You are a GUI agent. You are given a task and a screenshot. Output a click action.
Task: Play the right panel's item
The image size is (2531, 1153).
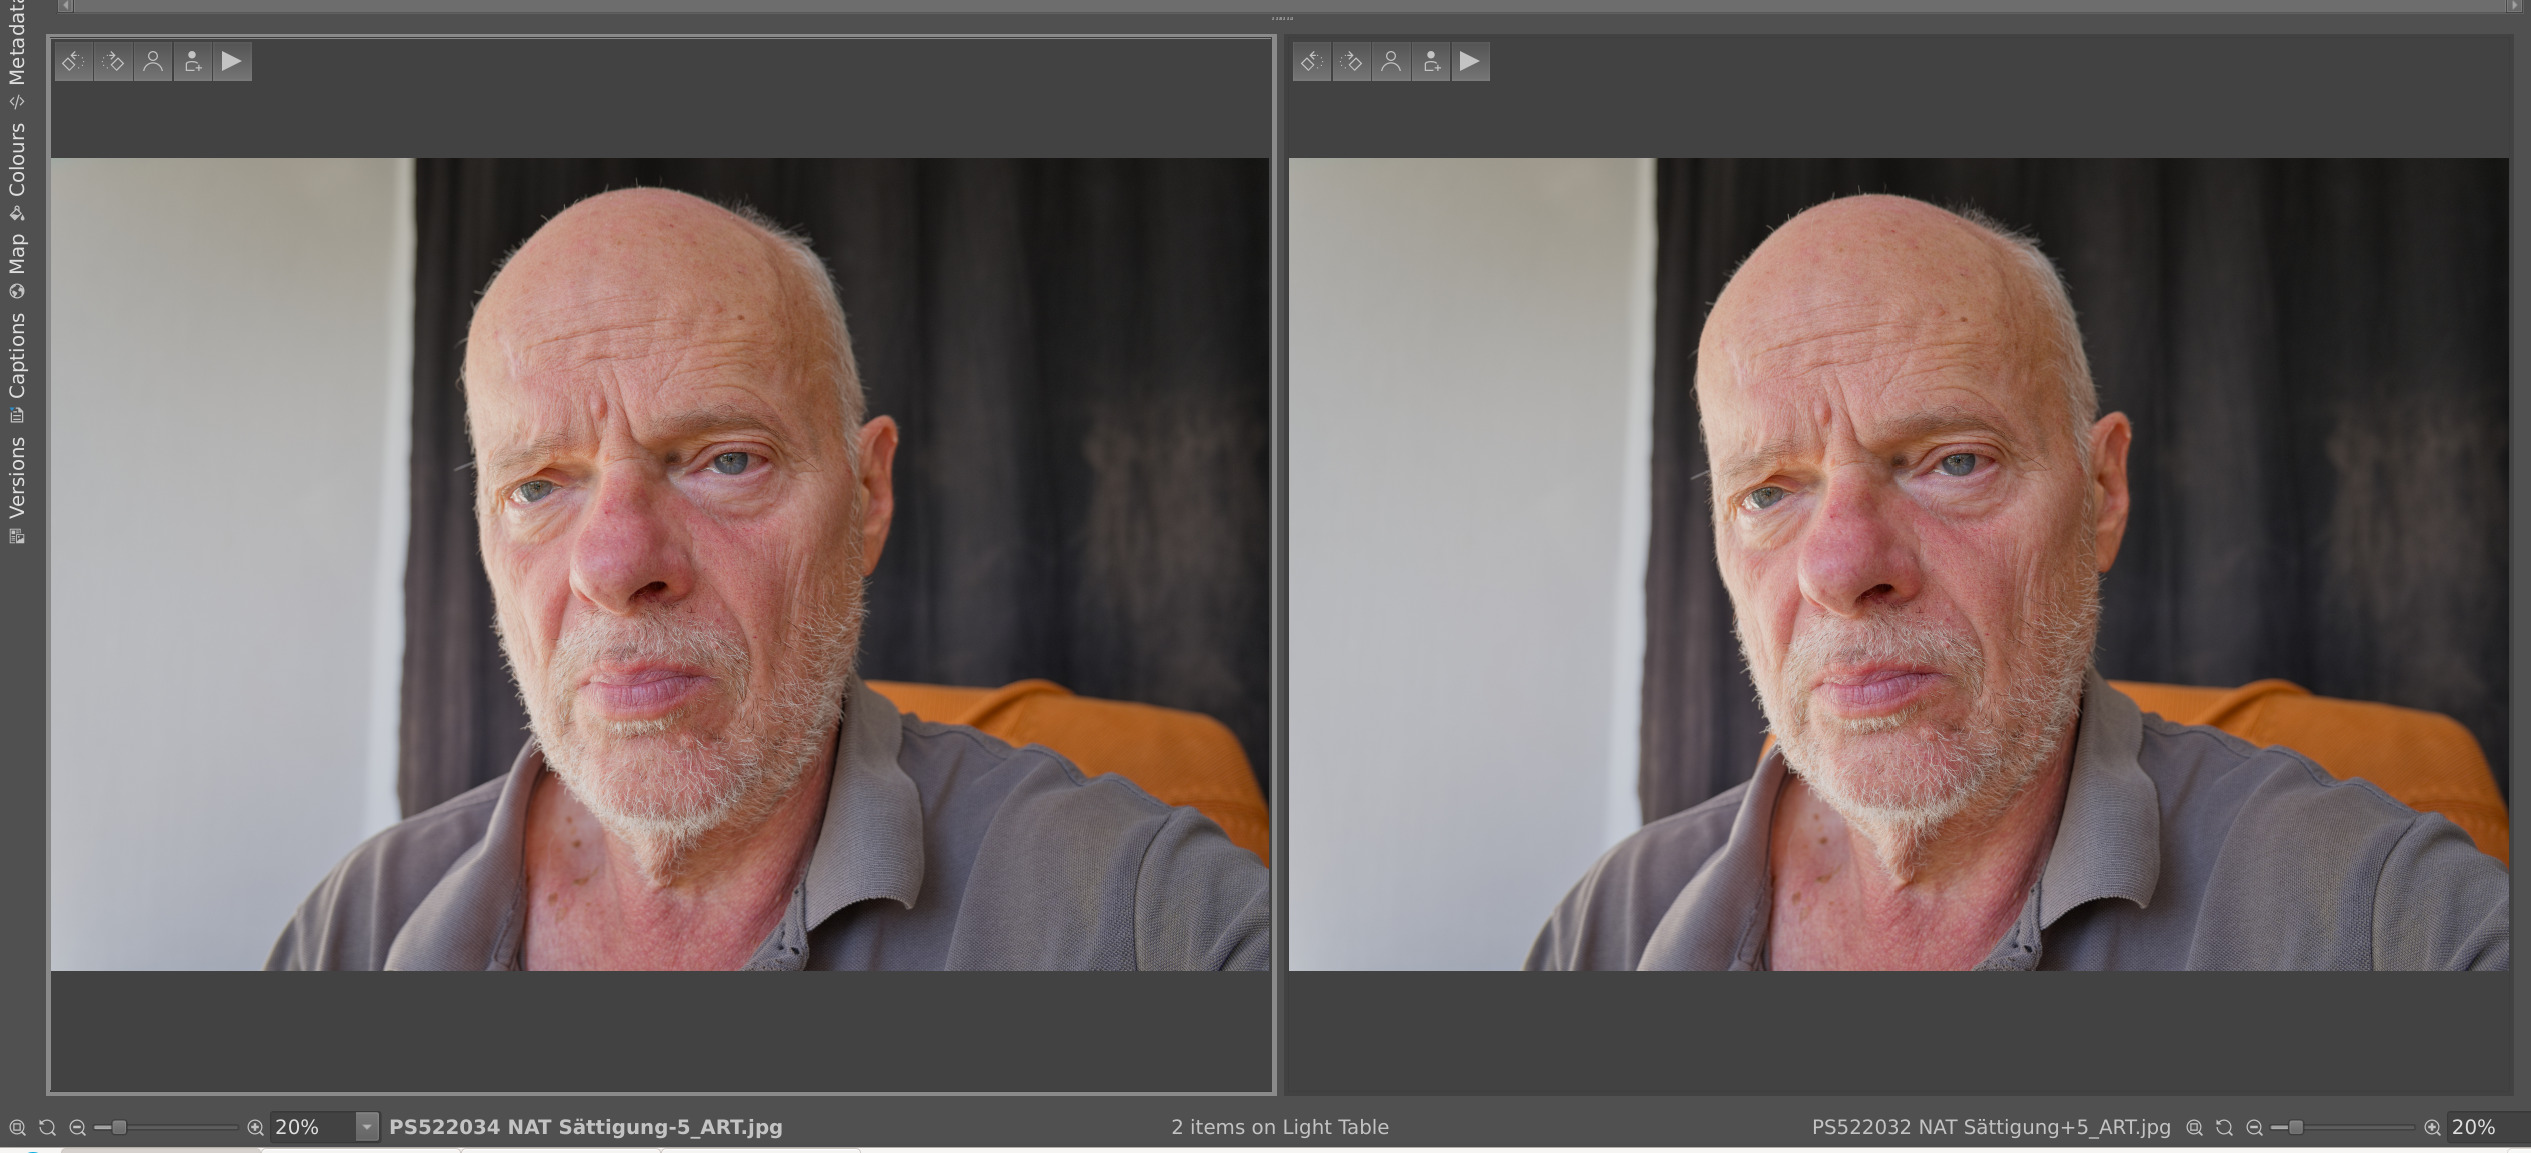[1470, 62]
